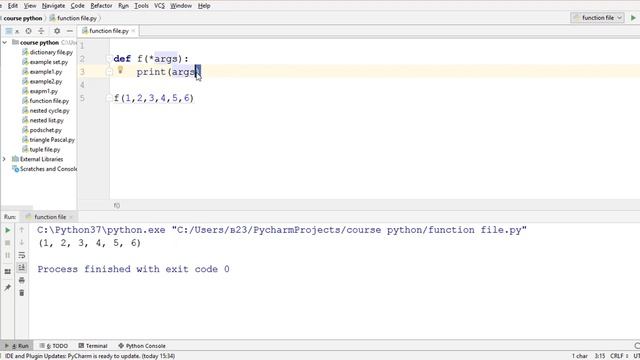Open Project panel settings gear
Viewport: 640px width, 360px height.
click(57, 31)
